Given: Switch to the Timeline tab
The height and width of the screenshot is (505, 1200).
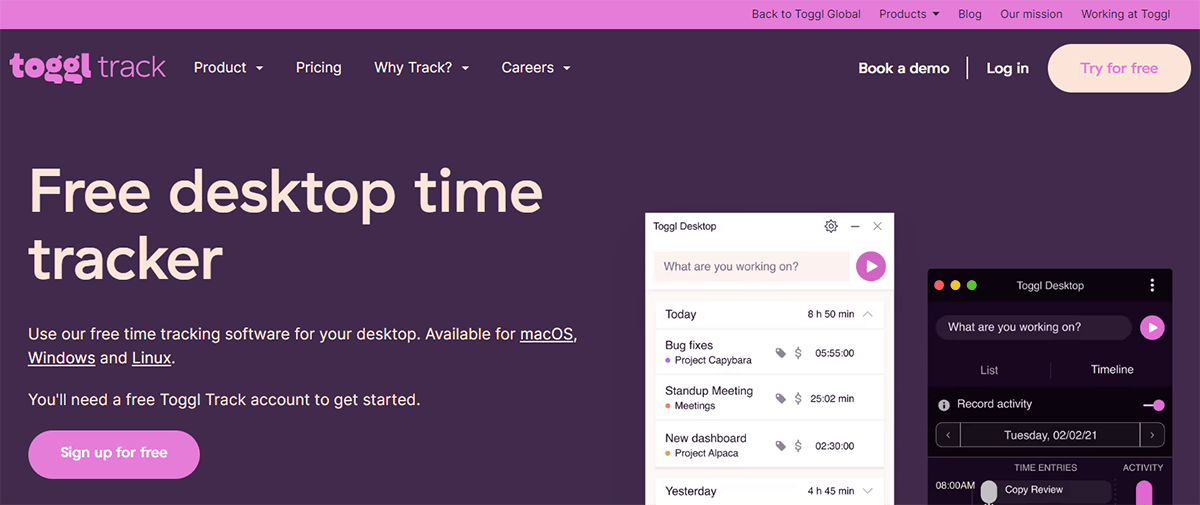Looking at the screenshot, I should point(1112,370).
